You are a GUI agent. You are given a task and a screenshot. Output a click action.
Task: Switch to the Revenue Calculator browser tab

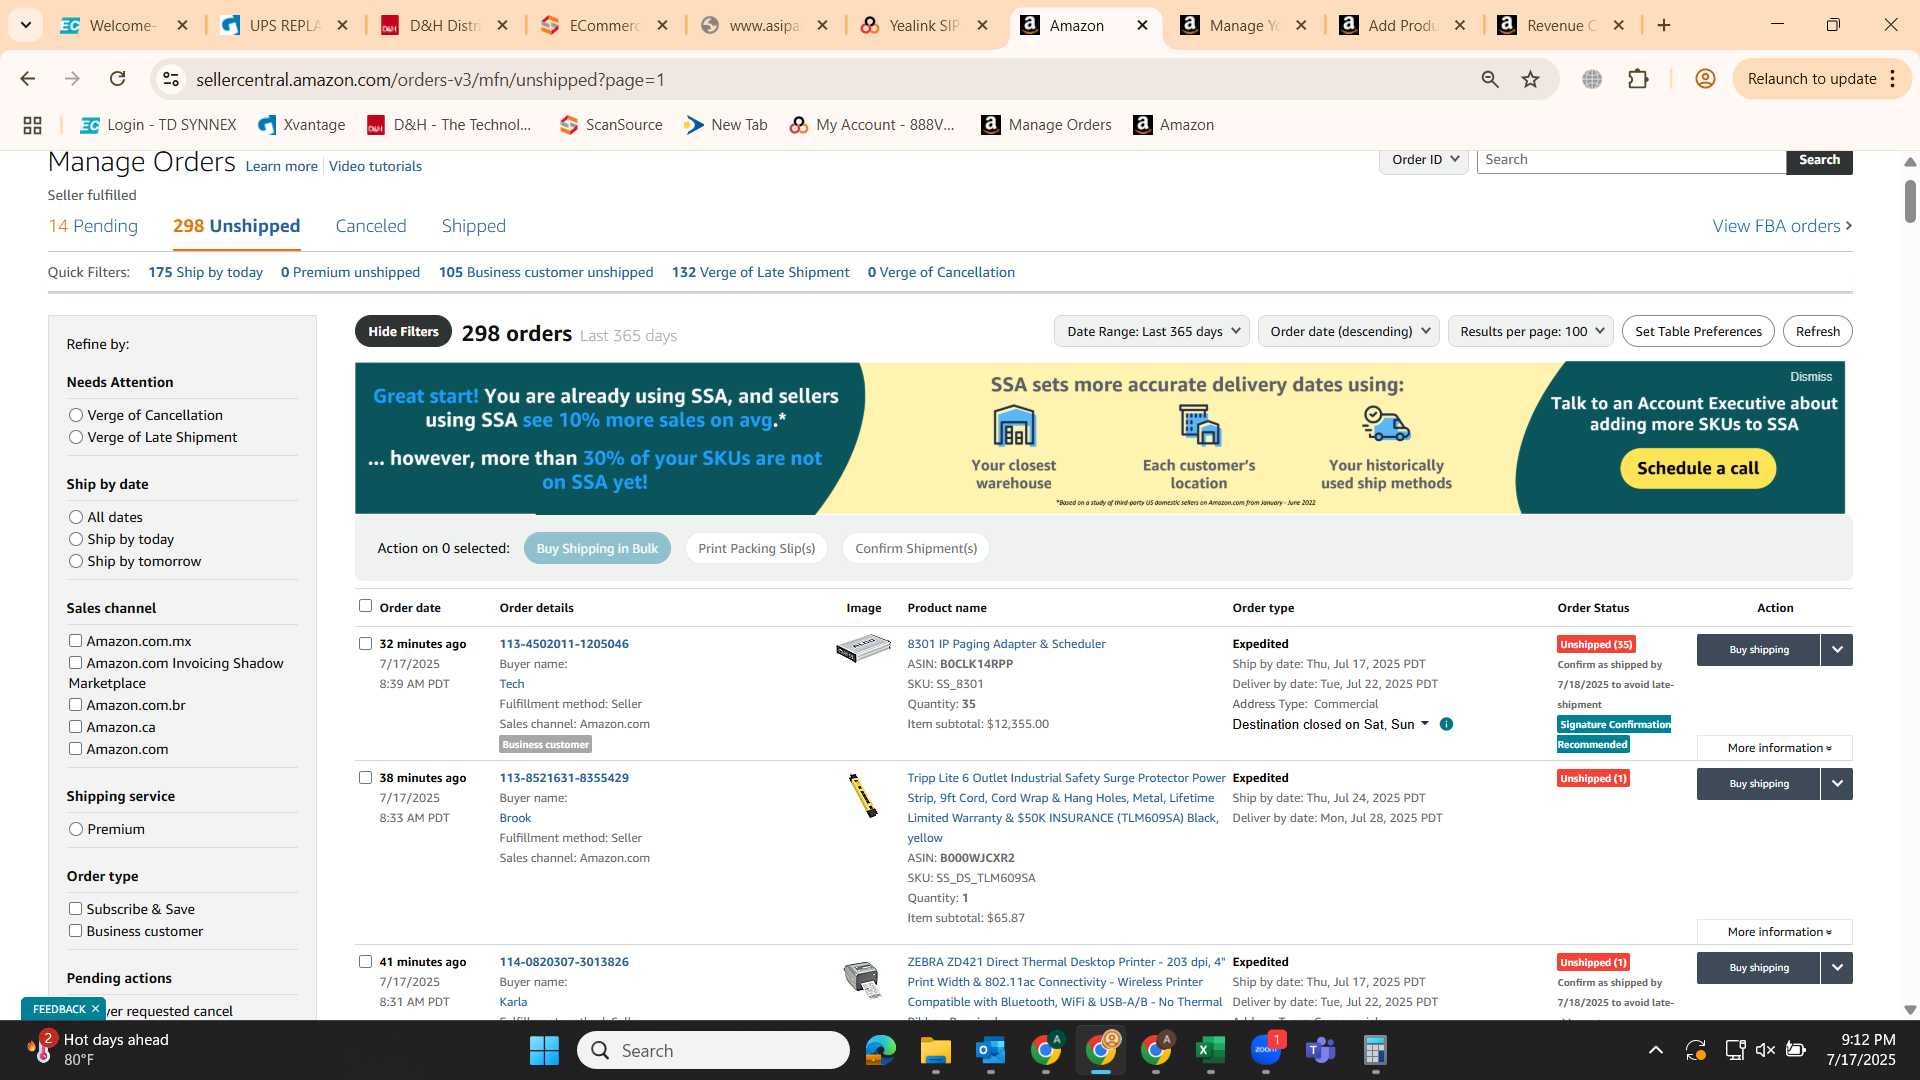tap(1562, 25)
